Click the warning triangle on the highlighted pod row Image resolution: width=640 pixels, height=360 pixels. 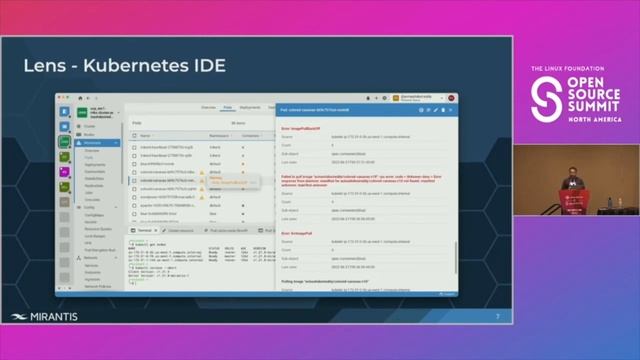click(202, 180)
